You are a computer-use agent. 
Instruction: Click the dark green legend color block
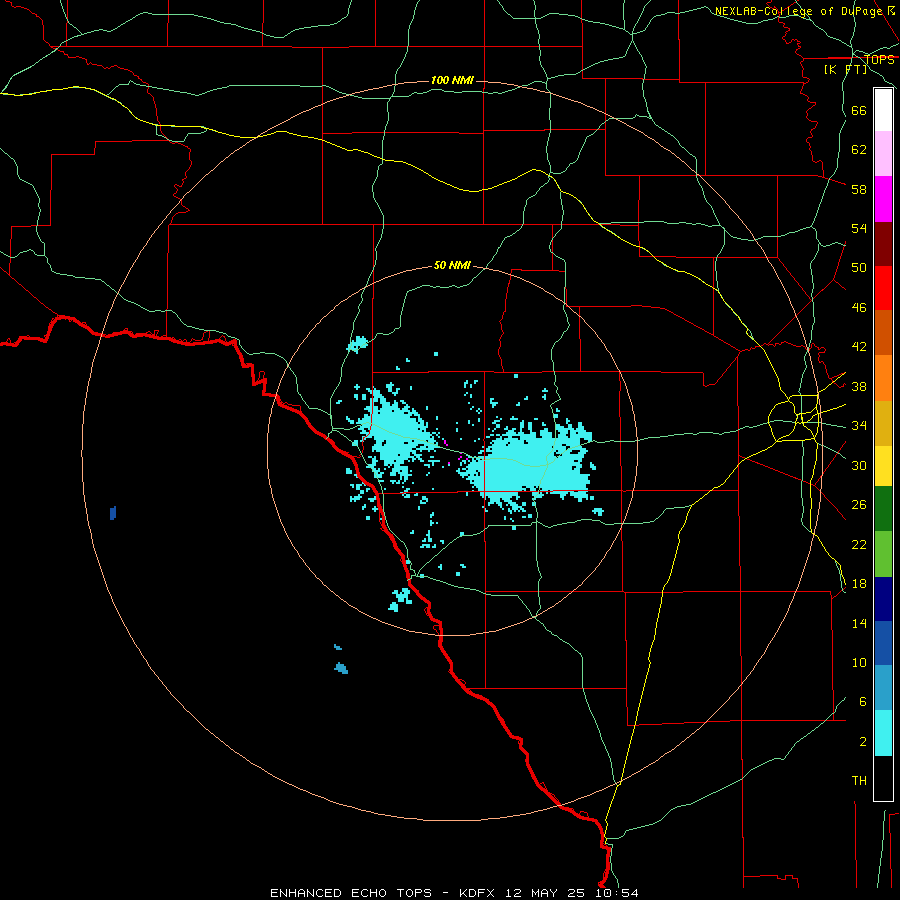[883, 509]
